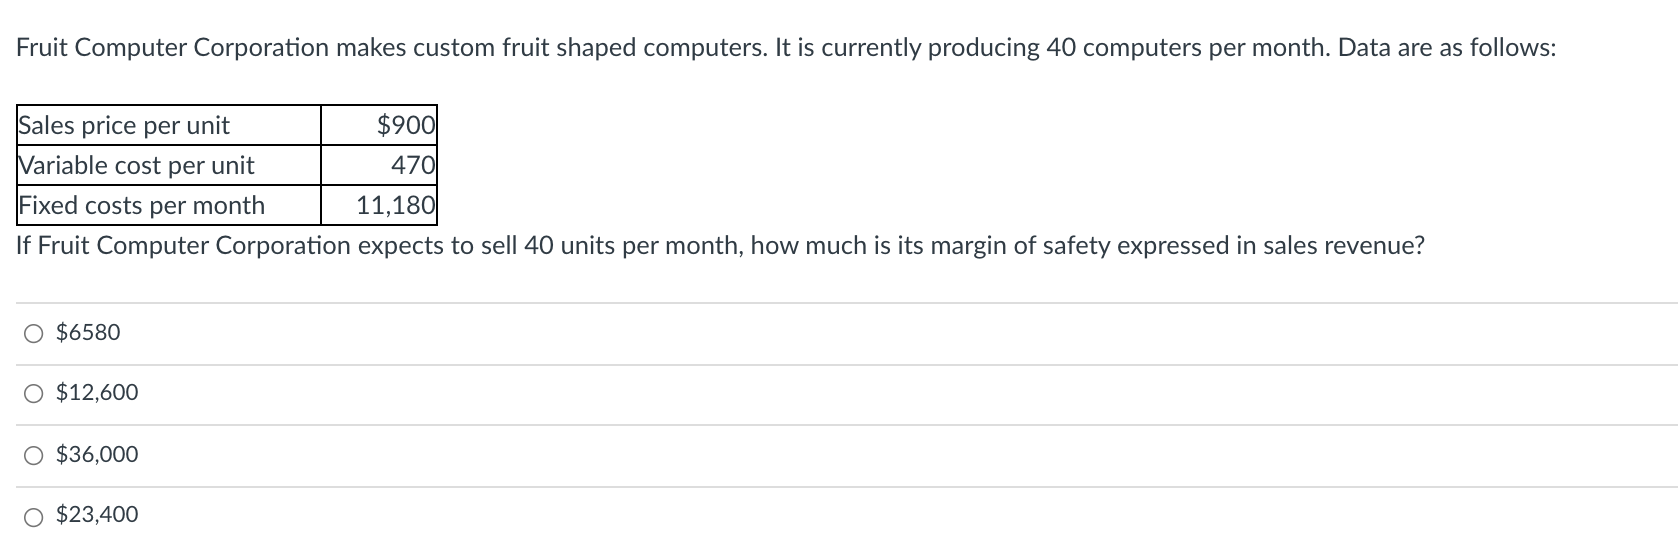Image resolution: width=1678 pixels, height=558 pixels.
Task: Click the 470 value cell
Action: click(x=379, y=165)
